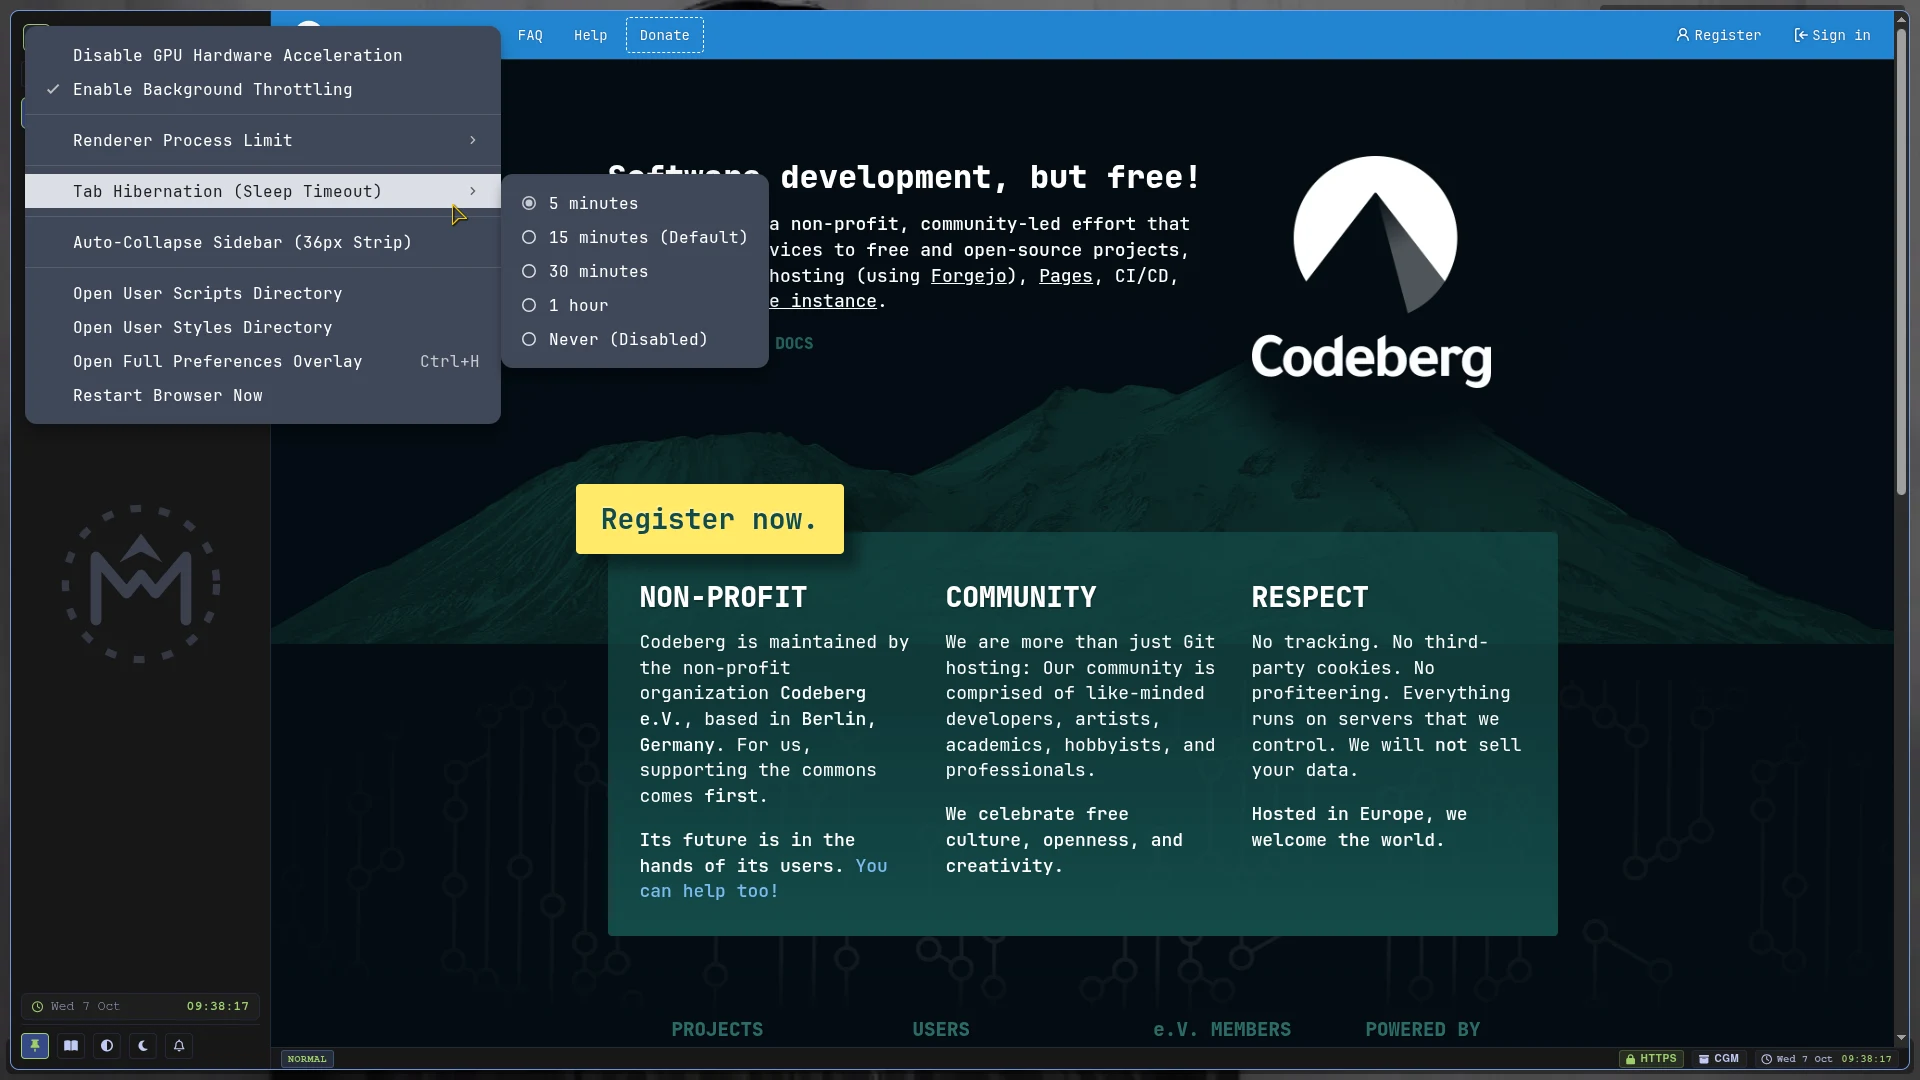Image resolution: width=1920 pixels, height=1080 pixels.
Task: Click the HTTPS lock badge in status bar
Action: (1651, 1058)
